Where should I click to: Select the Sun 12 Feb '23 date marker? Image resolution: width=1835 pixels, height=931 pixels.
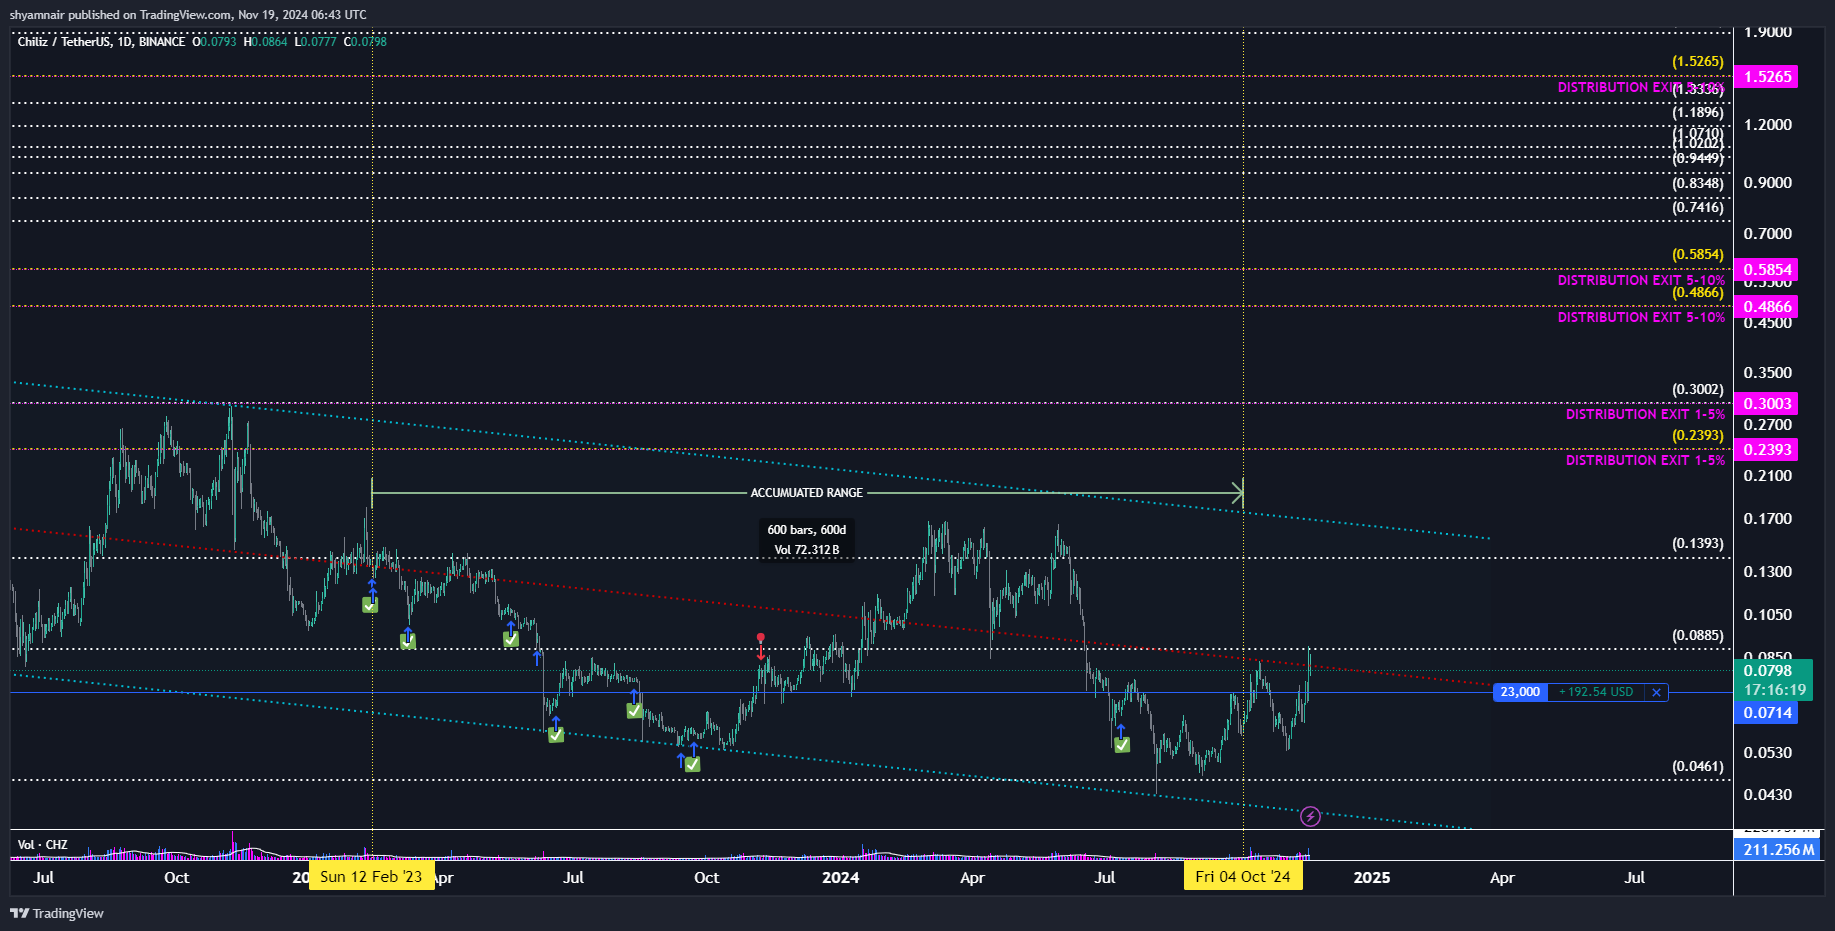coord(371,877)
